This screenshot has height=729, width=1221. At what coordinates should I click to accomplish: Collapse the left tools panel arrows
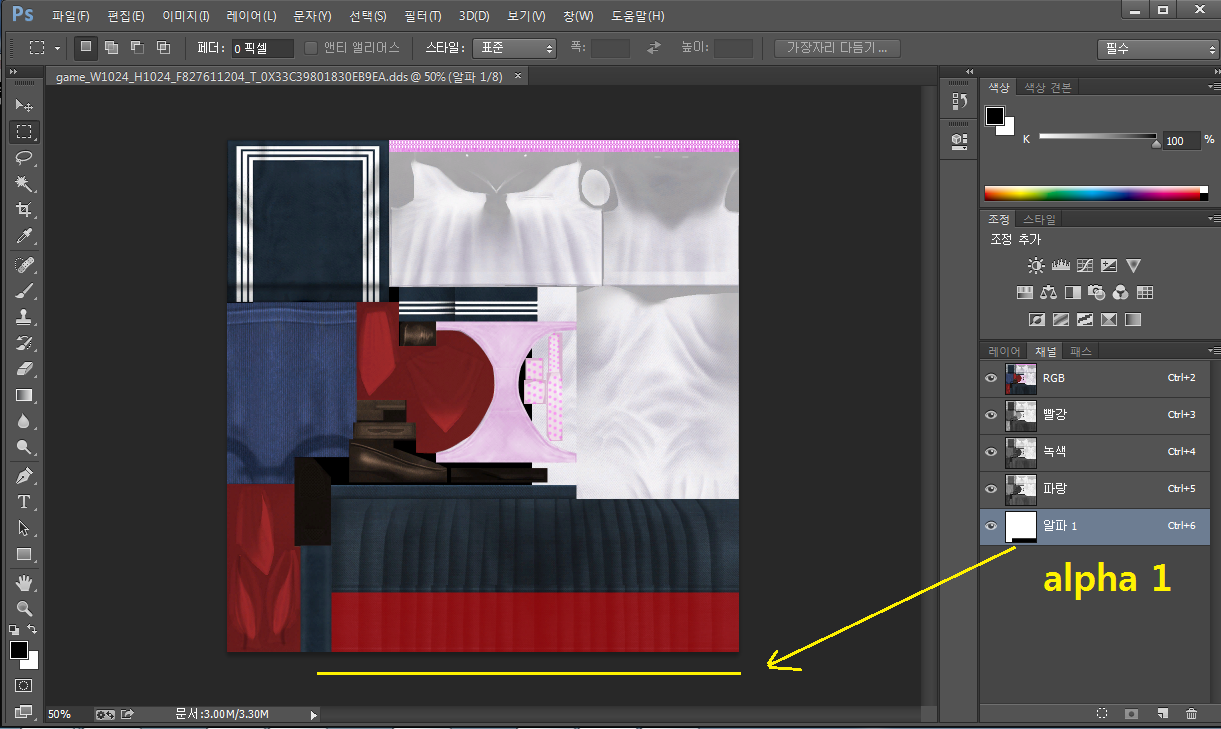[x=13, y=72]
